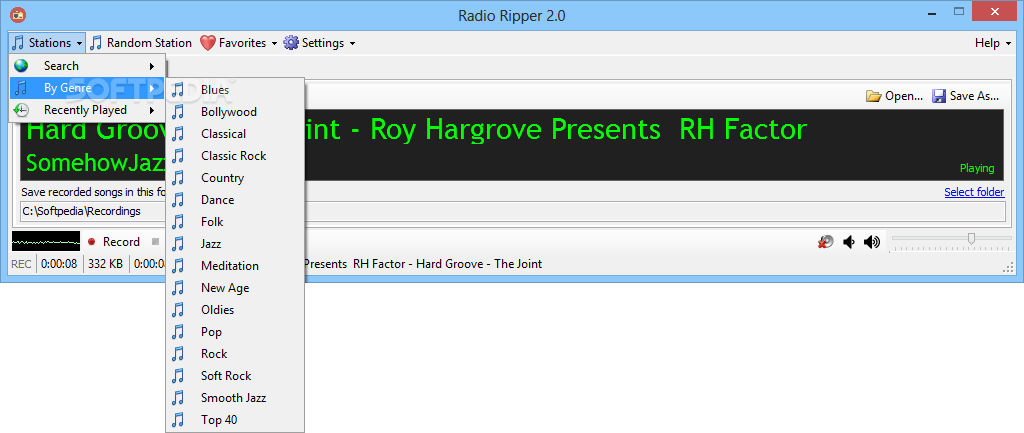Screen dimensions: 1024x433
Task: Click the Radio Ripper app icon in title bar
Action: 18,14
